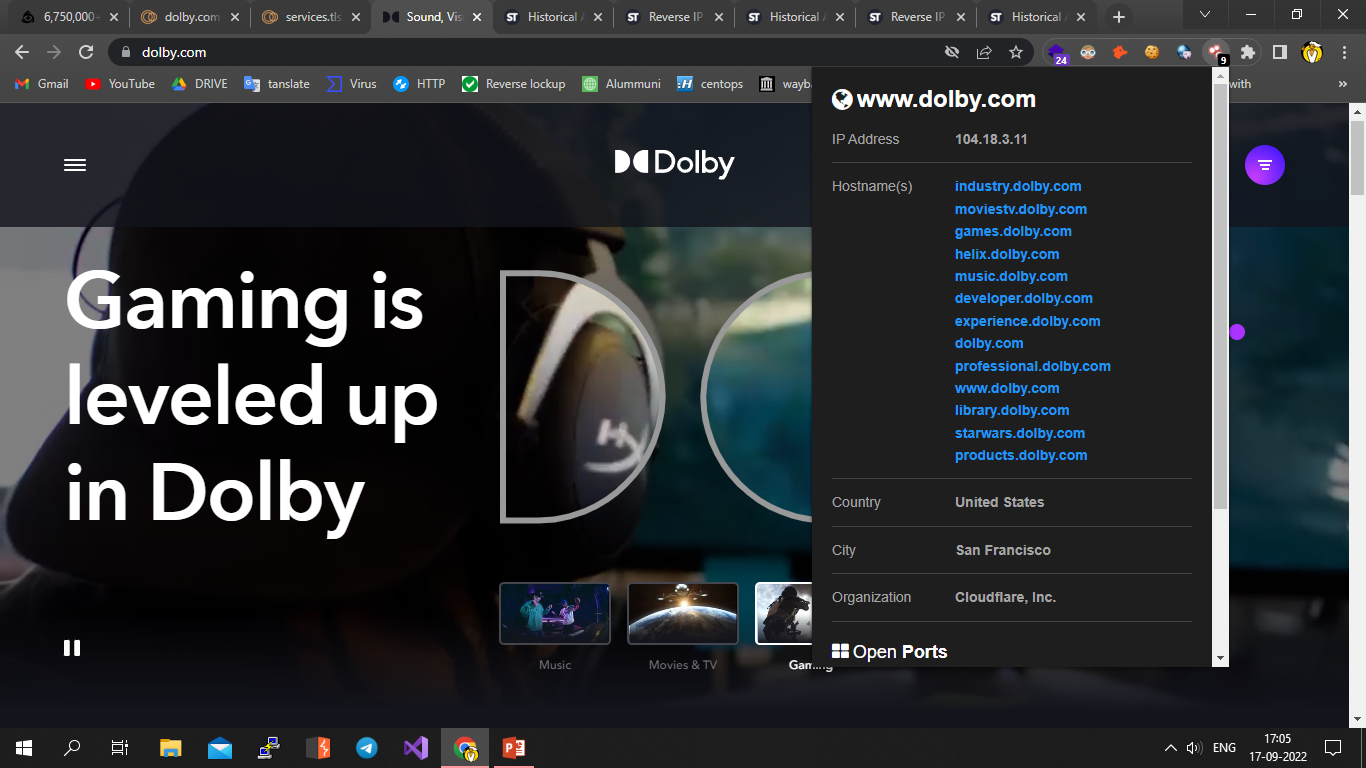
Task: Reload the dolby.com page
Action: tap(86, 52)
